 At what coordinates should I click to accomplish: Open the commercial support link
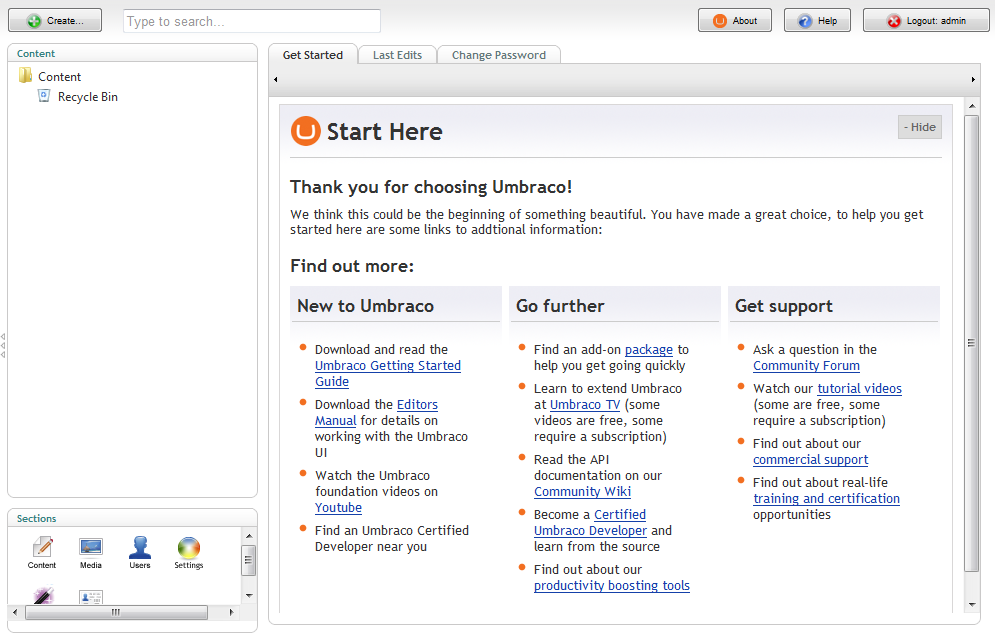tap(810, 460)
